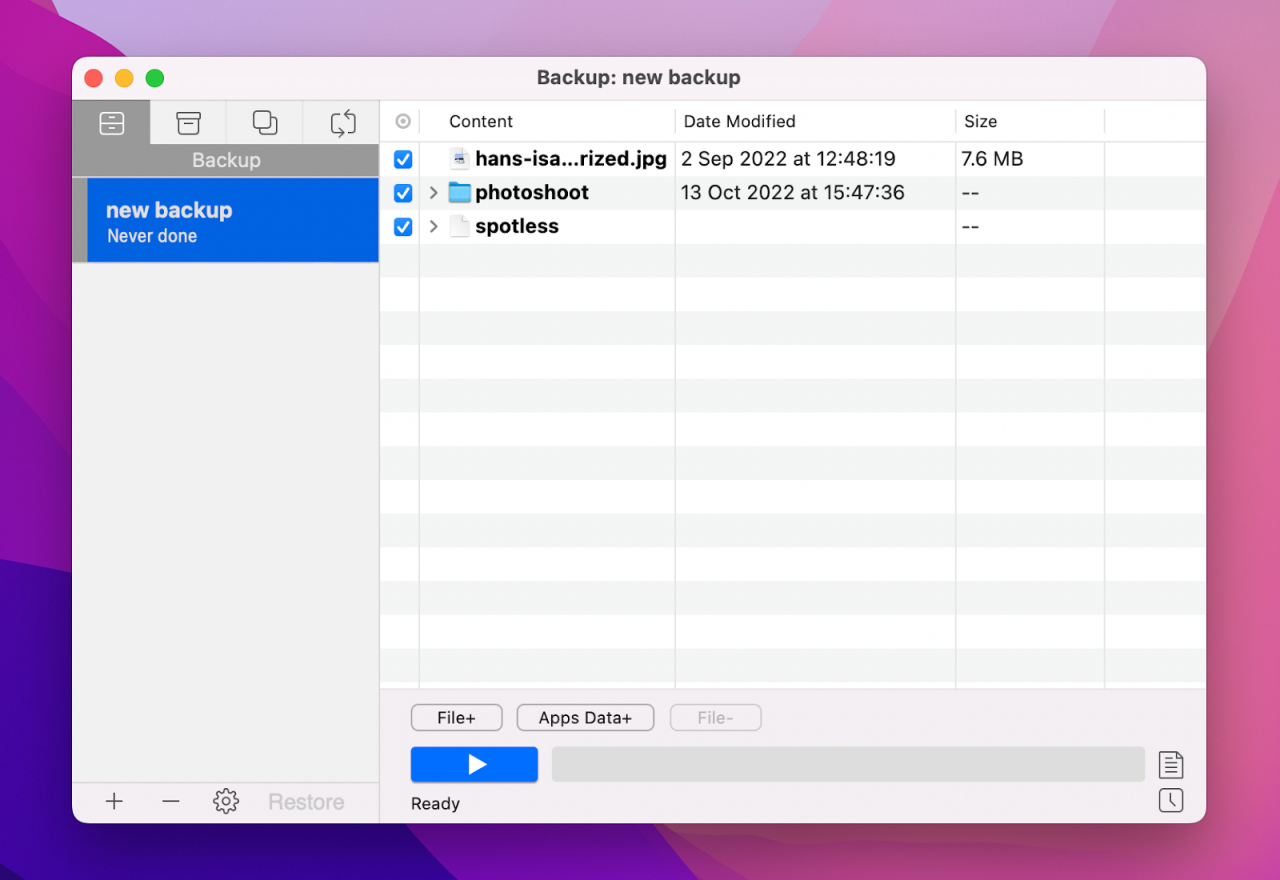1280x880 pixels.
Task: Uncheck the hans-isa...rized.jpg checkbox
Action: pyautogui.click(x=403, y=159)
